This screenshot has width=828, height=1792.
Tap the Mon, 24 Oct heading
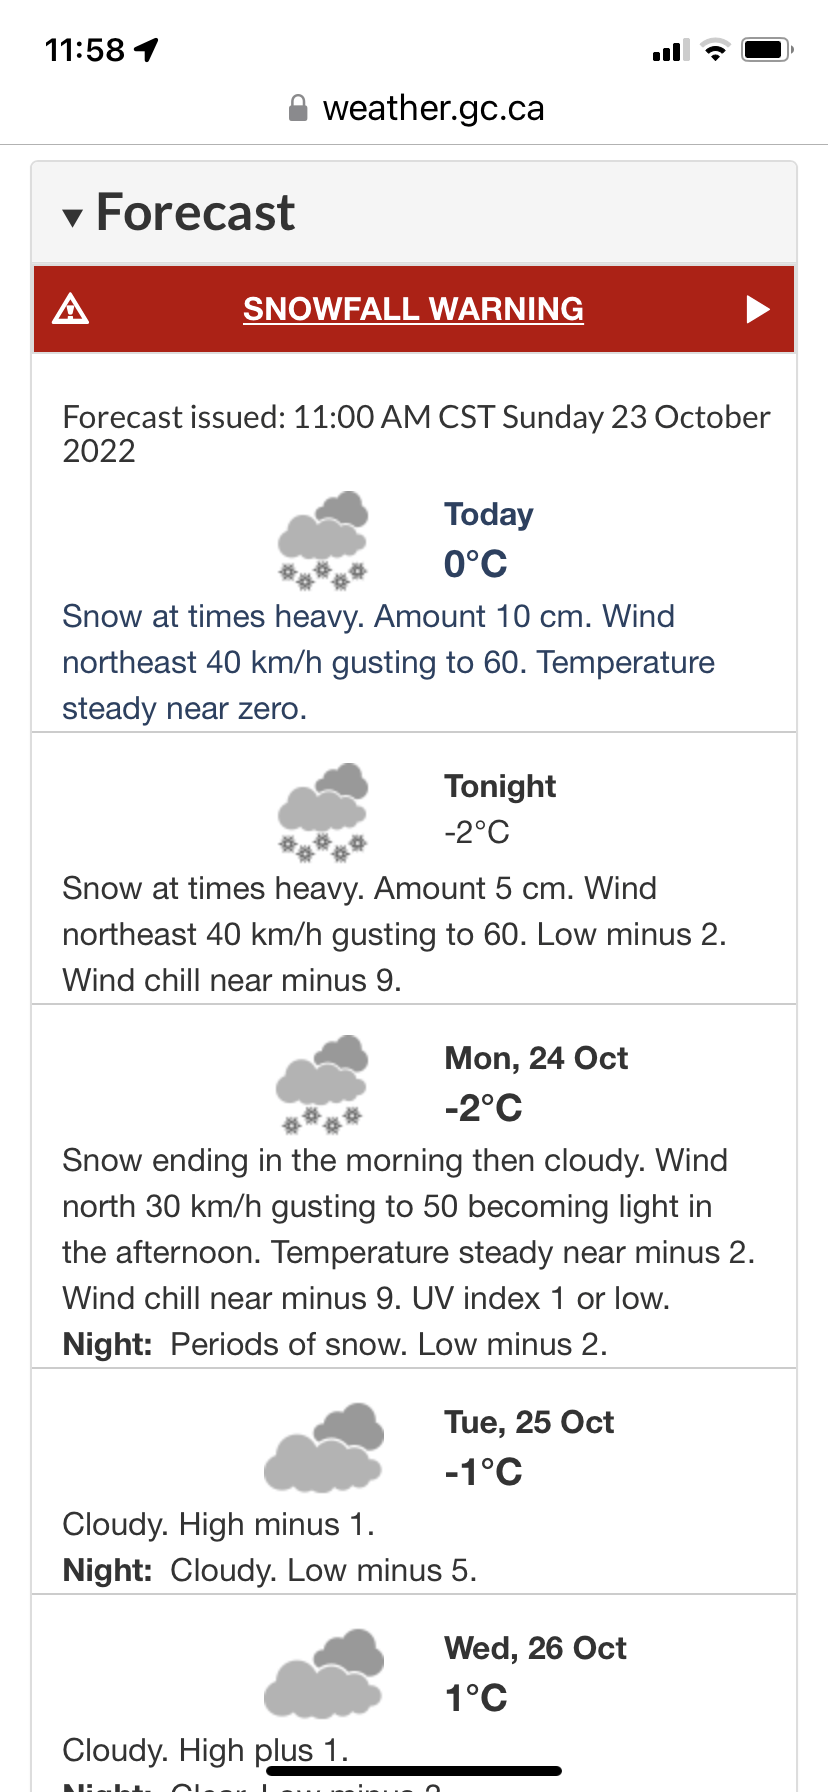[x=536, y=1058]
